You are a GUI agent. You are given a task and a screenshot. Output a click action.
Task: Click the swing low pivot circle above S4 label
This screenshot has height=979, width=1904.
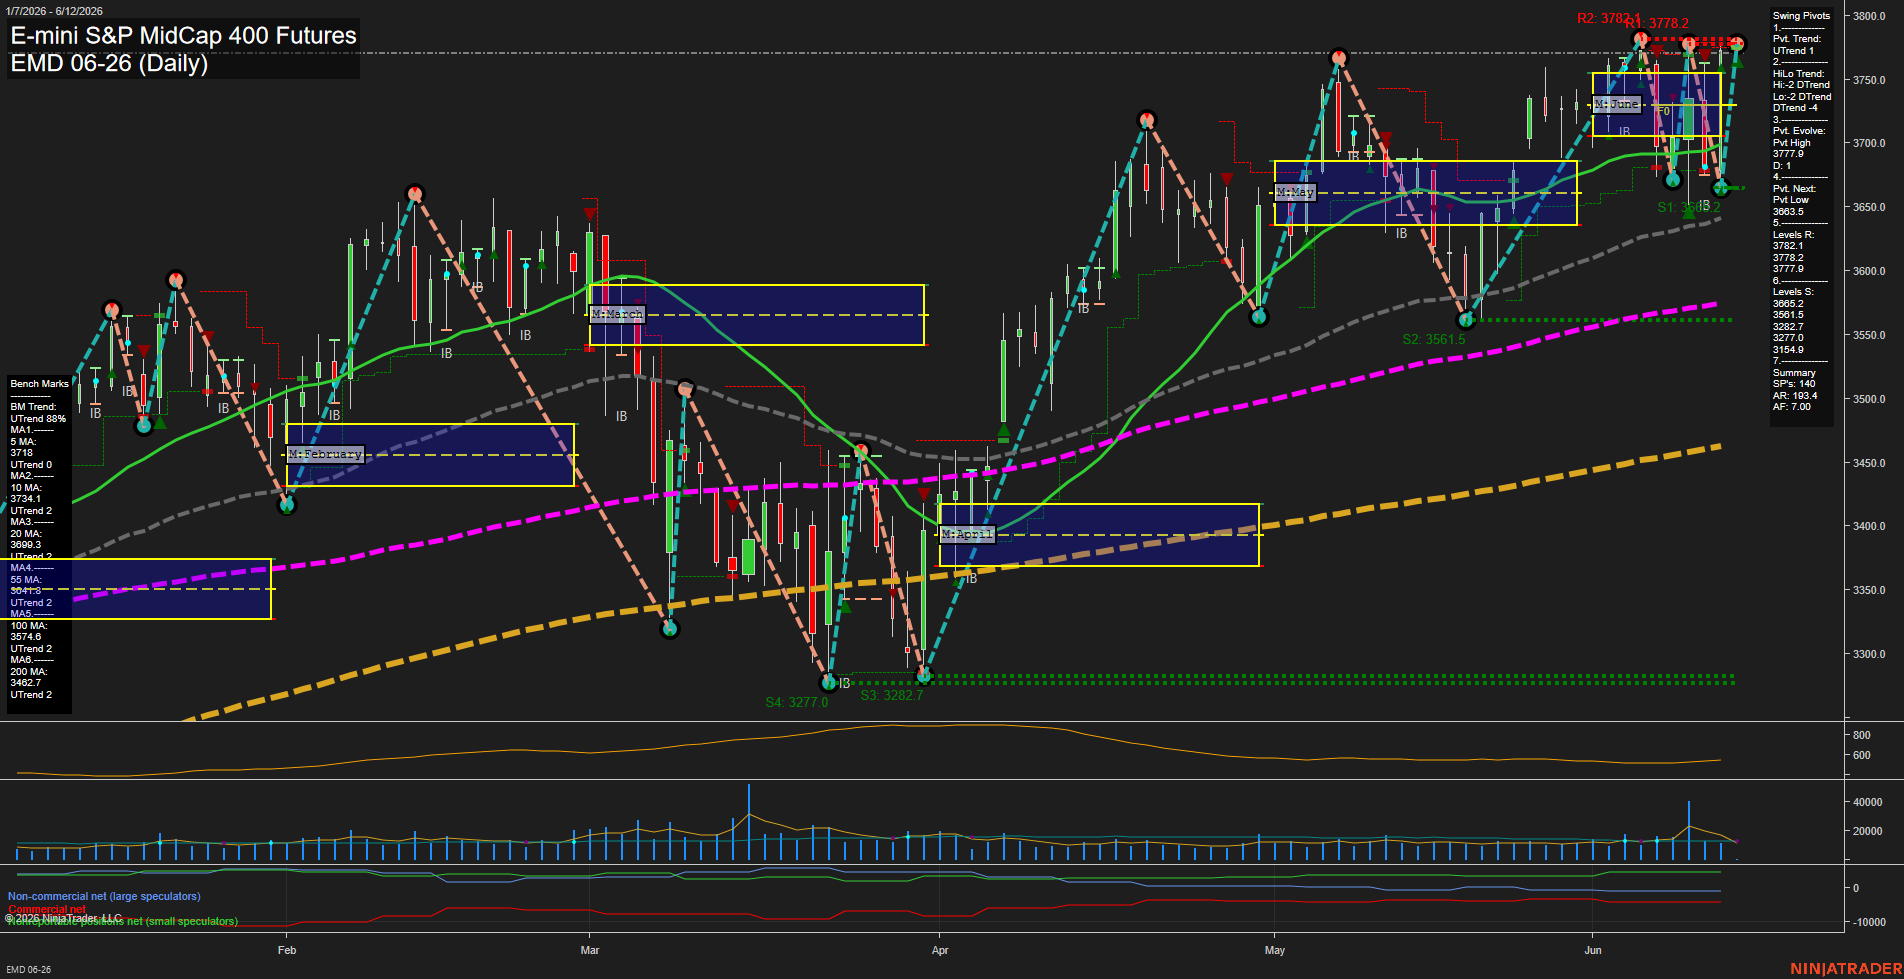(829, 683)
